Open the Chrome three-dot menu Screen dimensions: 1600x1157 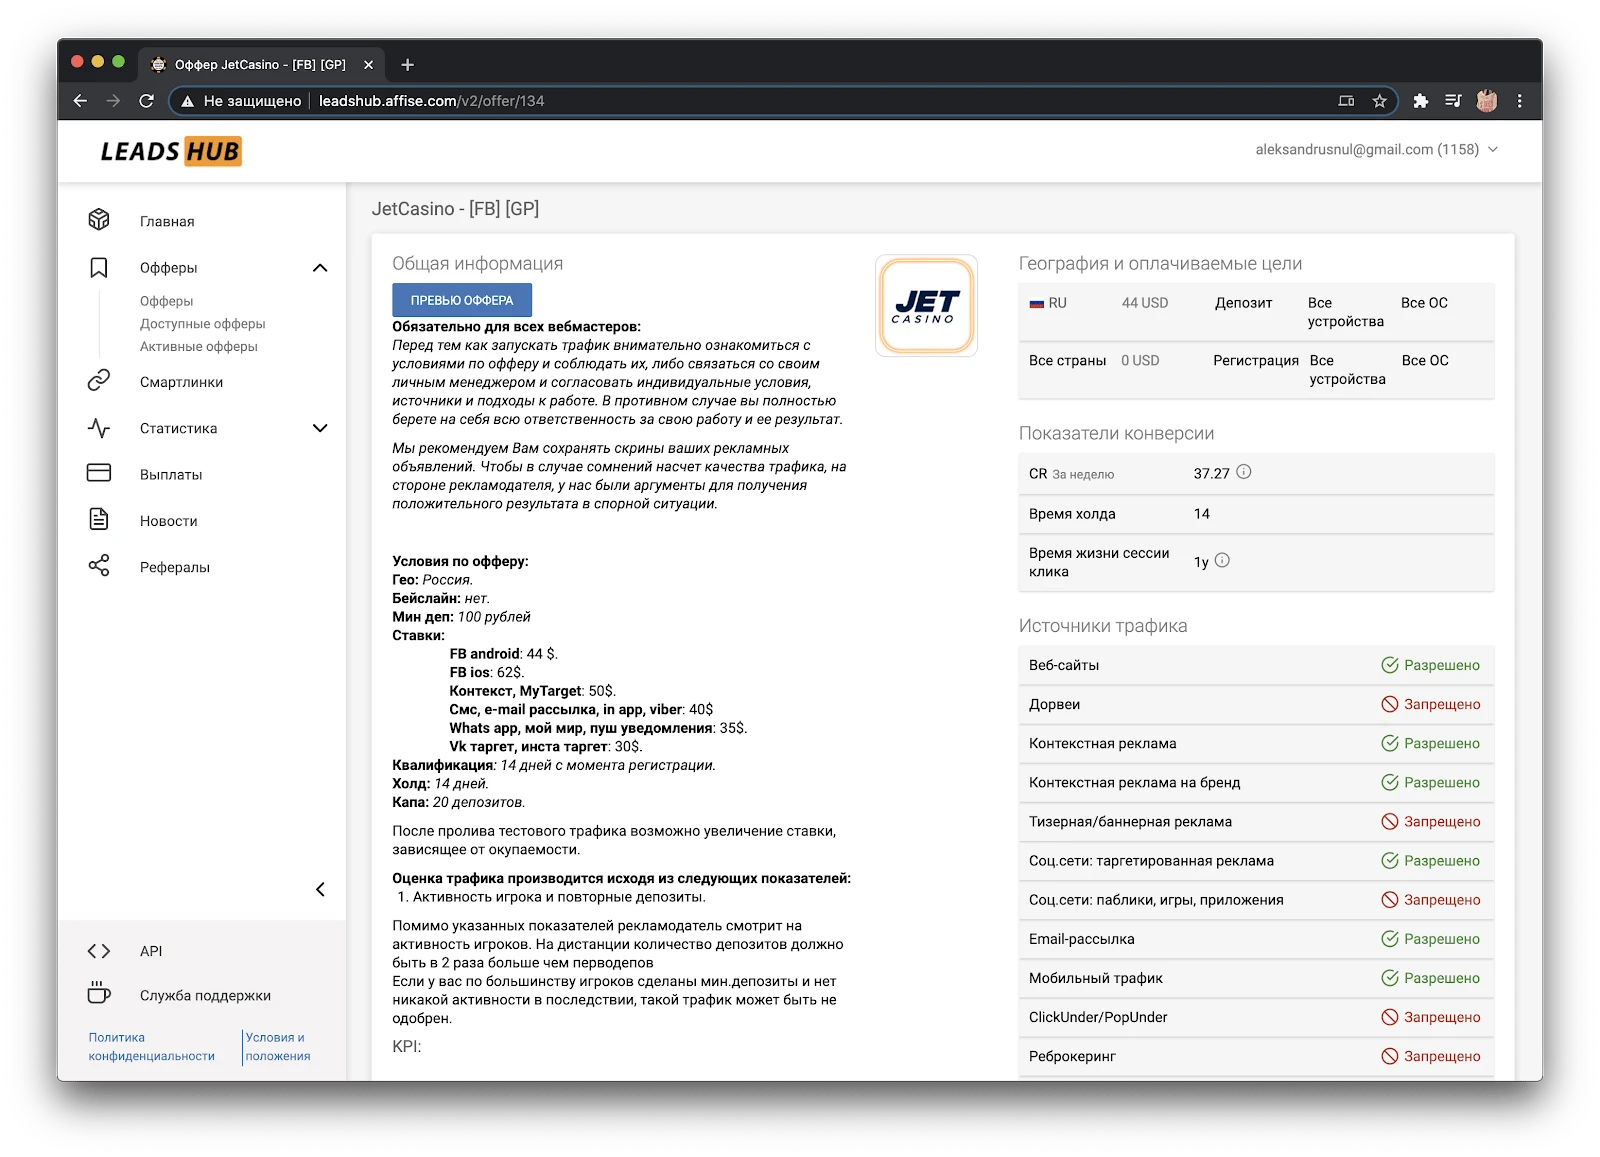pos(1520,101)
